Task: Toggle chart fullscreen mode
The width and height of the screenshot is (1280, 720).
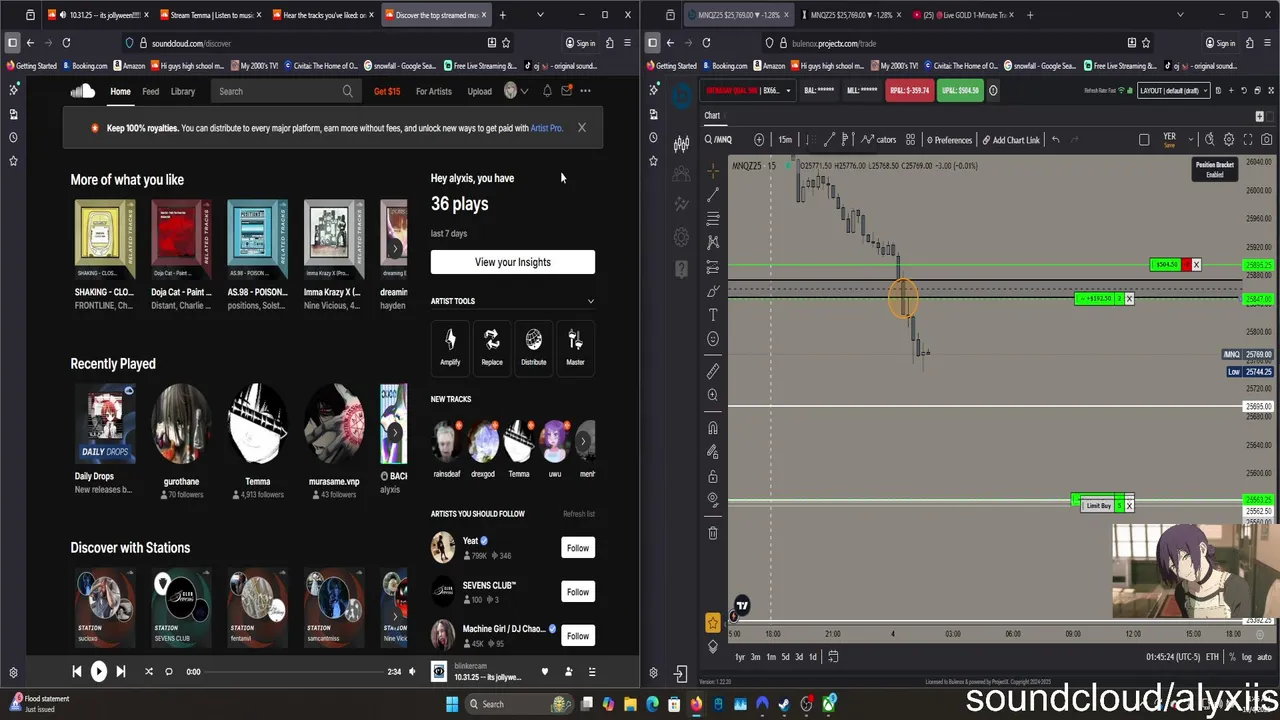Action: [x=1248, y=140]
